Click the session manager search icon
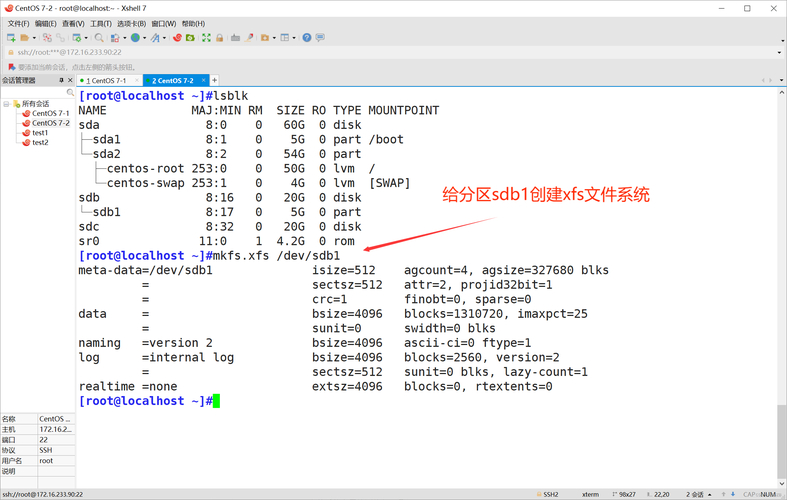This screenshot has width=787, height=500. [70, 92]
